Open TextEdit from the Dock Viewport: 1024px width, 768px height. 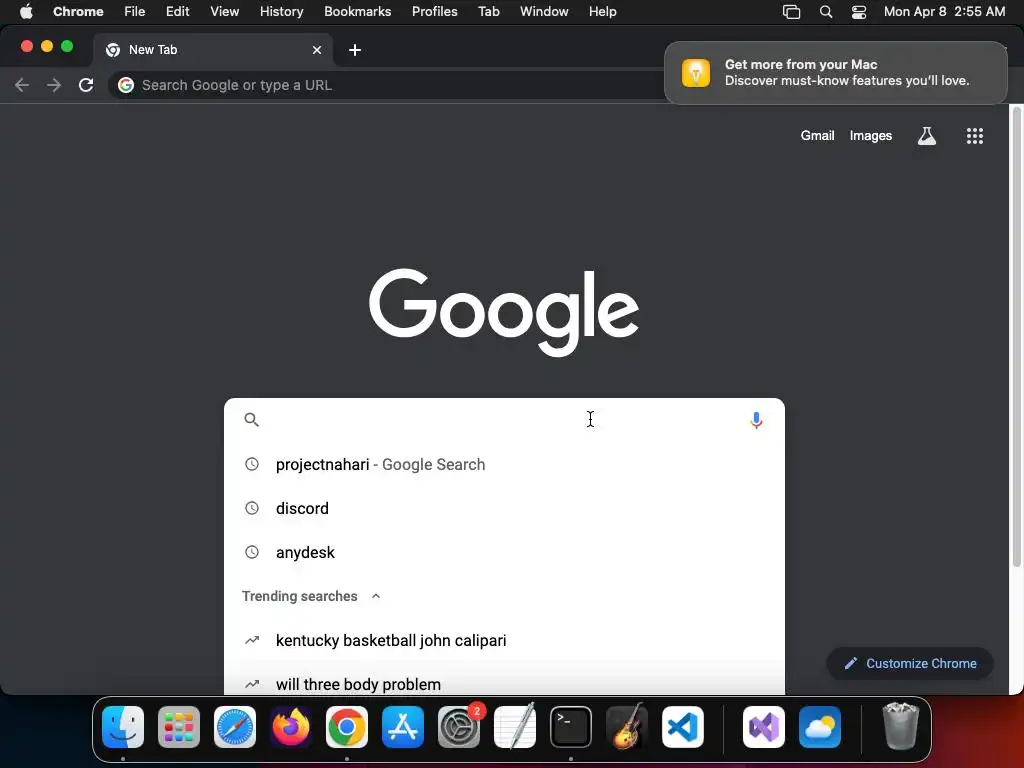515,727
